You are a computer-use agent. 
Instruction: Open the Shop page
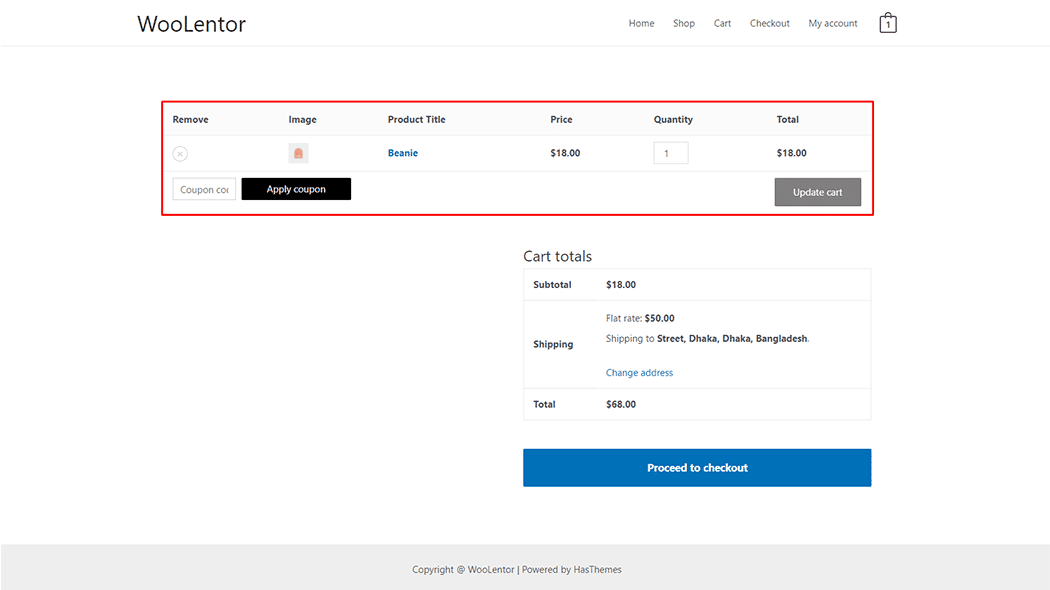tap(683, 23)
